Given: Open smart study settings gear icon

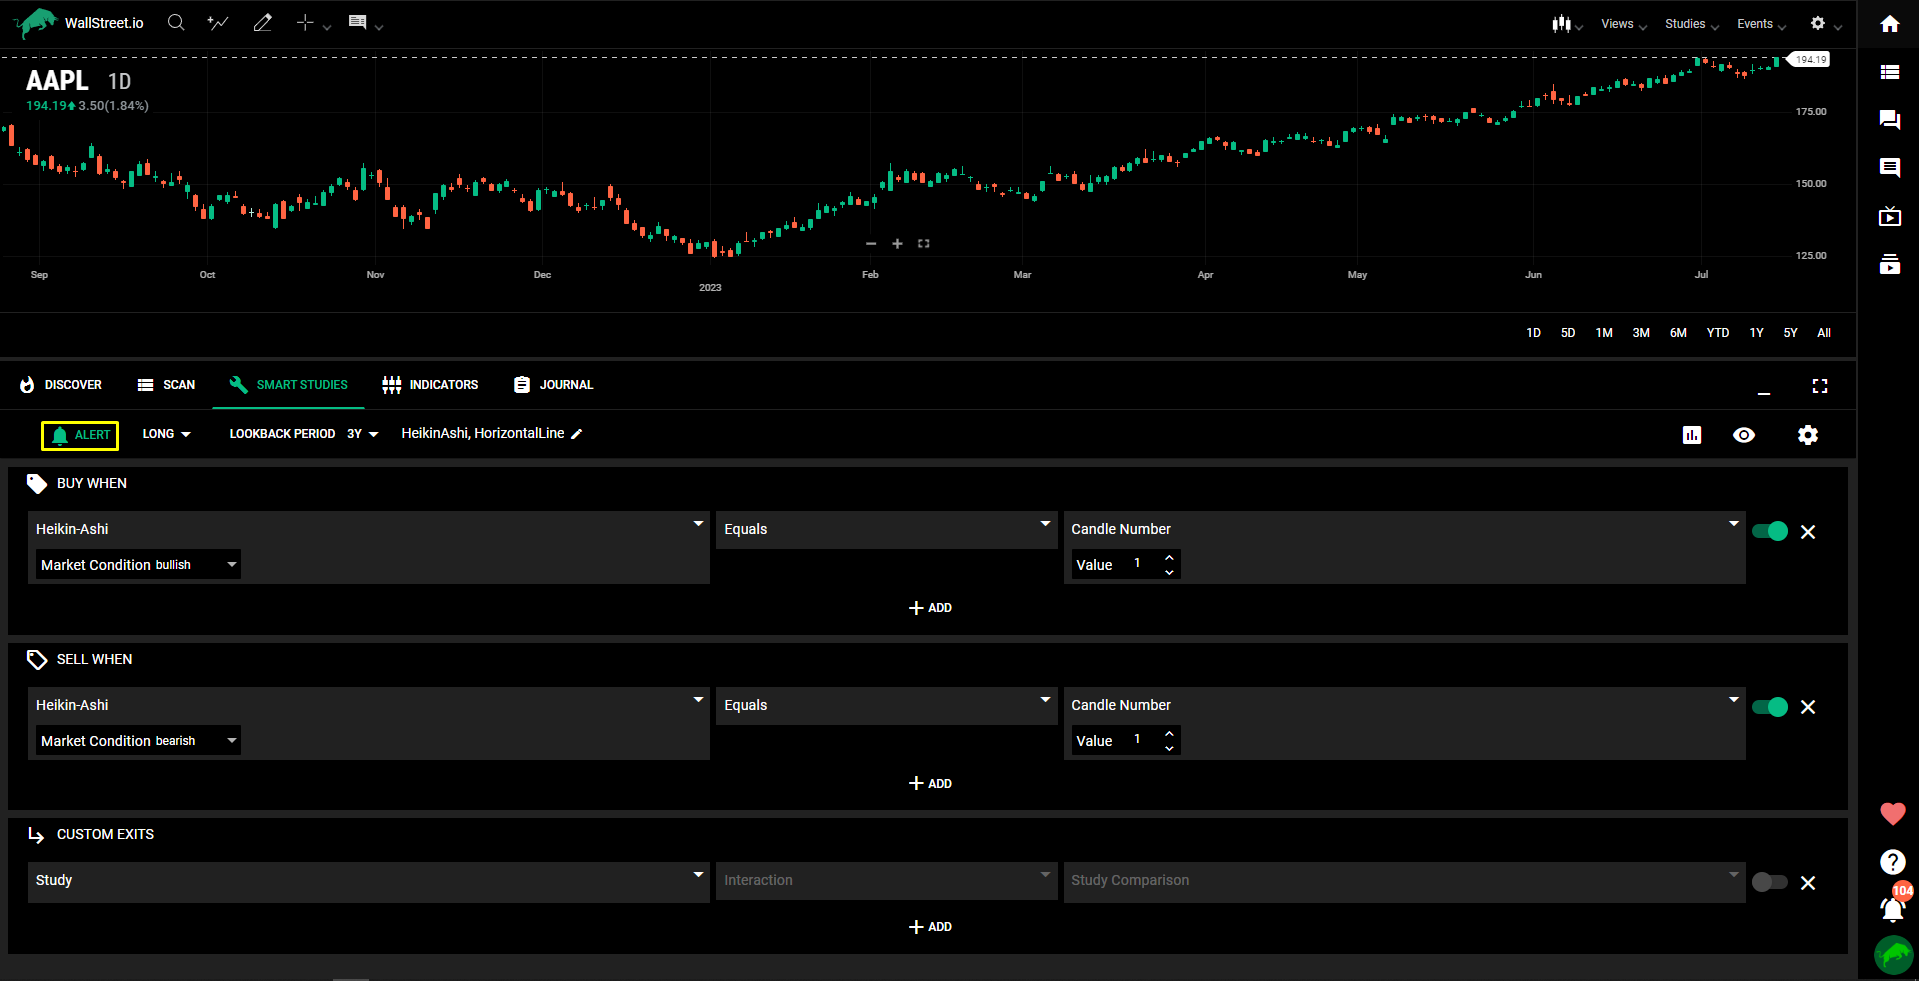Looking at the screenshot, I should pos(1808,435).
